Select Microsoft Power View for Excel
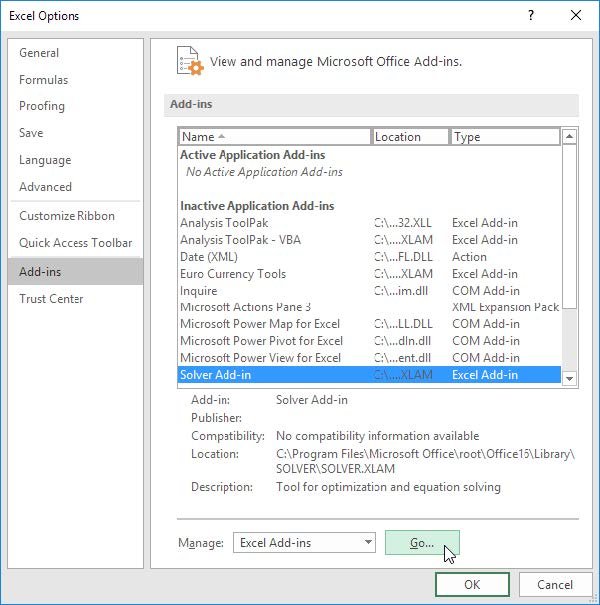 [369, 358]
